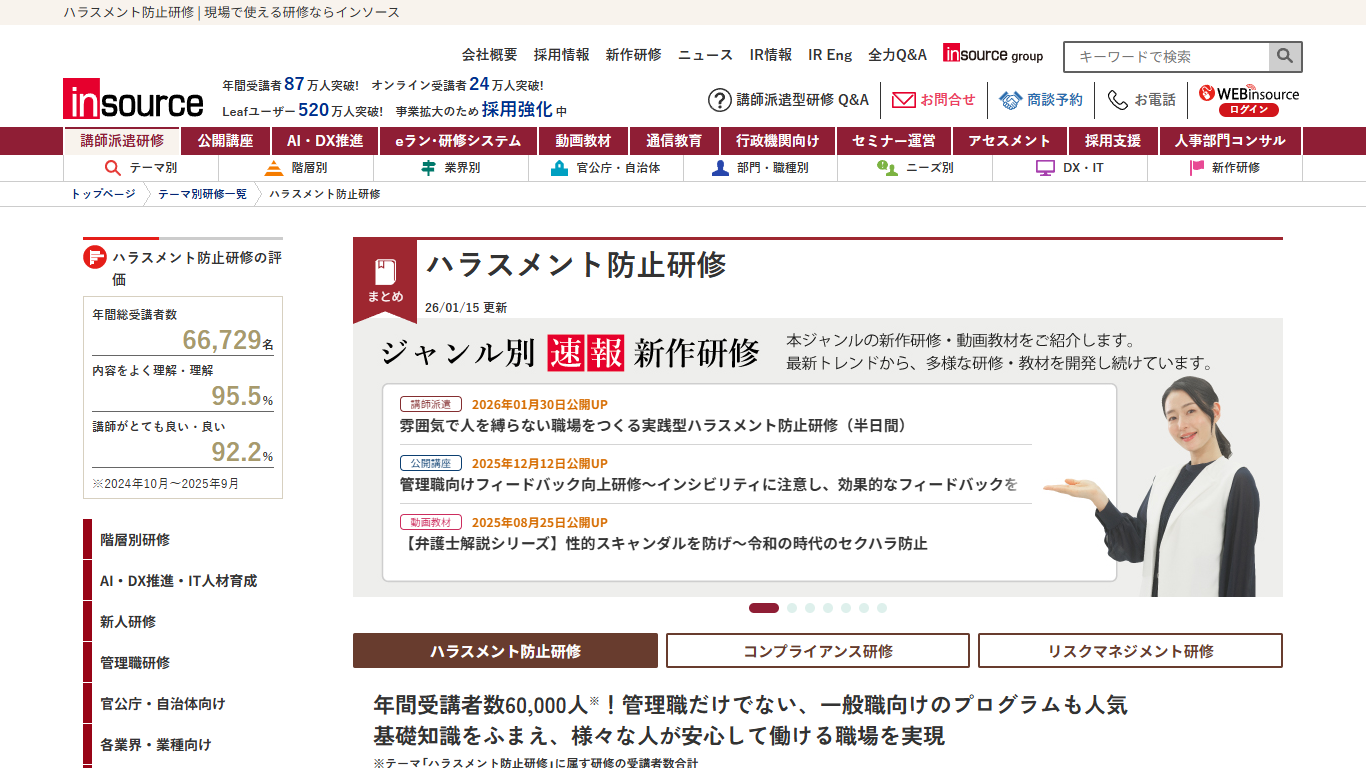The height and width of the screenshot is (768, 1366).
Task: Go back via トップページ breadcrumb link
Action: click(106, 195)
